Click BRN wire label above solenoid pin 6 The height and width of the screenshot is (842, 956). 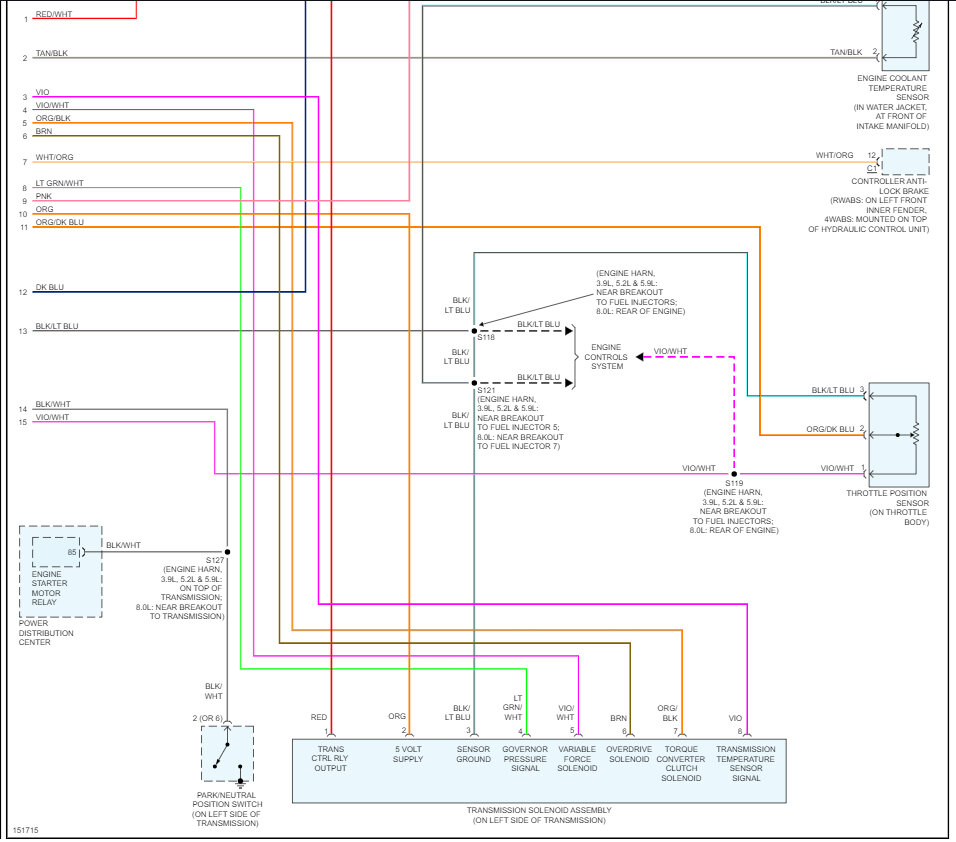(x=618, y=718)
